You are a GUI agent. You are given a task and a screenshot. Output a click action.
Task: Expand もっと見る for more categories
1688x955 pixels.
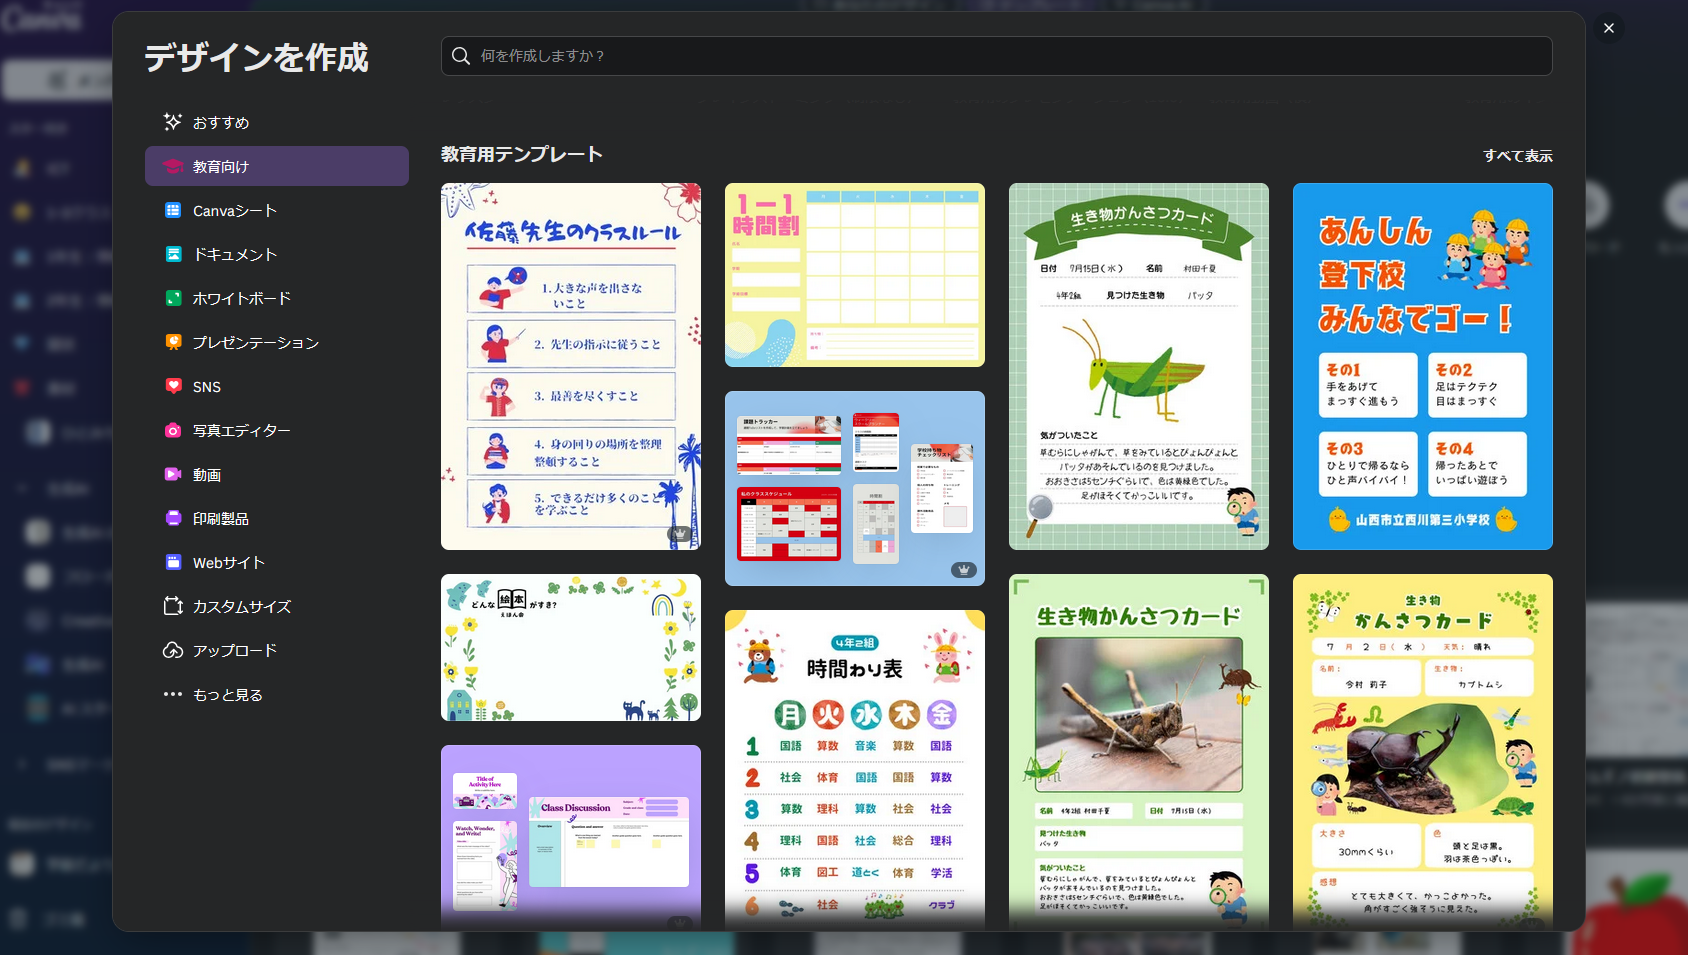(x=277, y=694)
